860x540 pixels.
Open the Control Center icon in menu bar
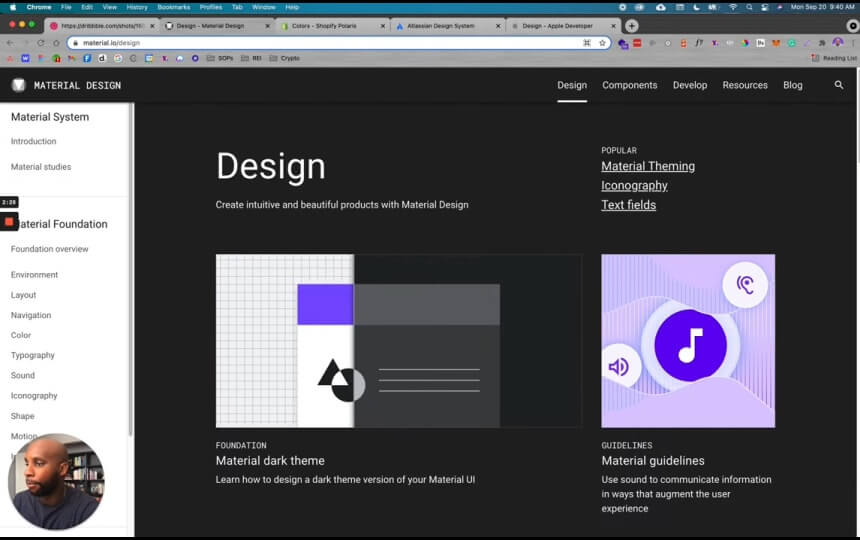tap(765, 7)
